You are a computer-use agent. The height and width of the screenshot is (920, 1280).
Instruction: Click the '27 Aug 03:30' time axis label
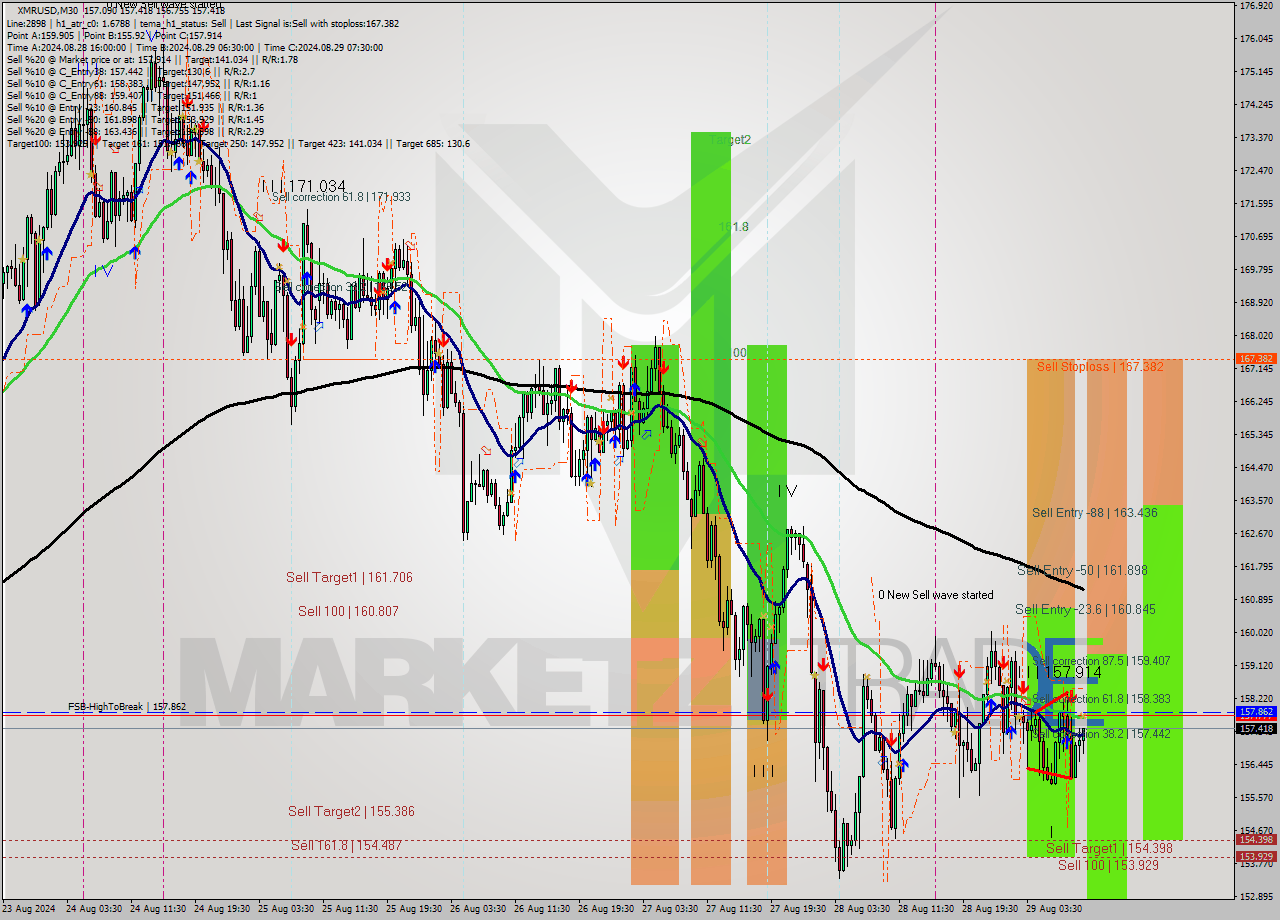click(x=671, y=909)
